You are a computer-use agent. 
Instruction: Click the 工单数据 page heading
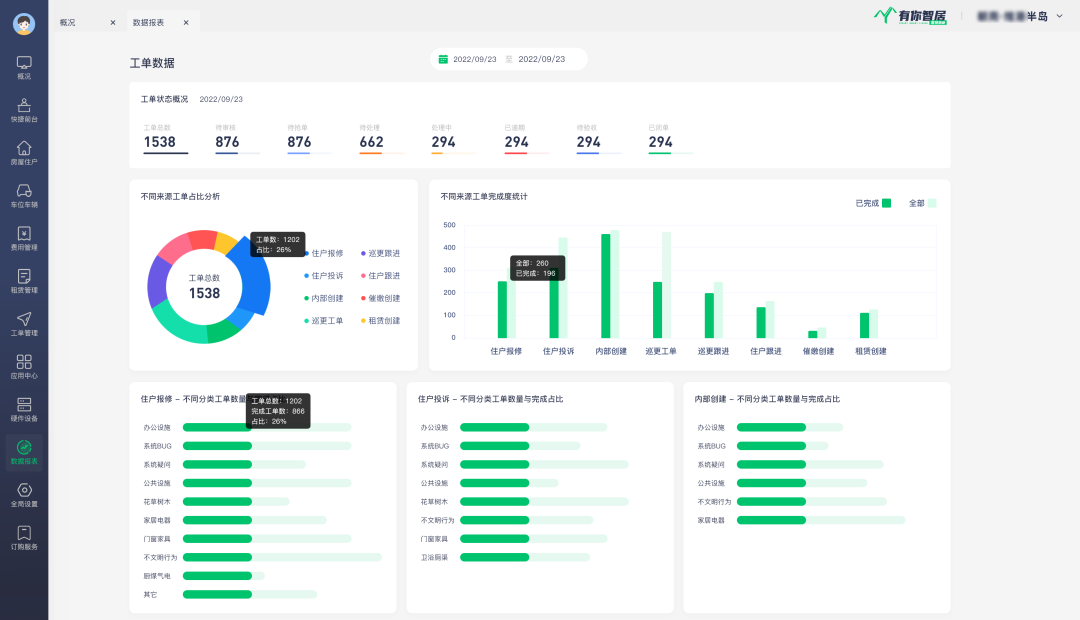pyautogui.click(x=152, y=63)
